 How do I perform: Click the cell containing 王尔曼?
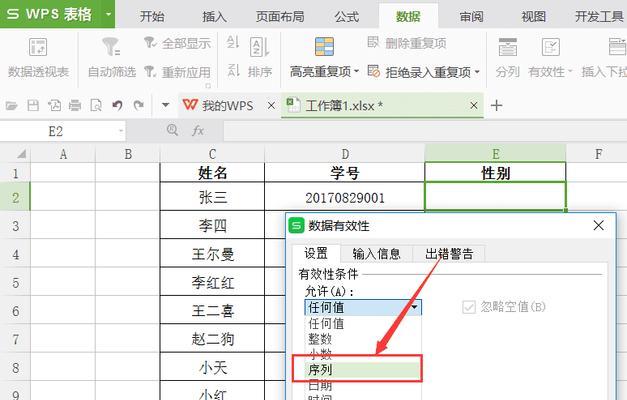point(212,254)
